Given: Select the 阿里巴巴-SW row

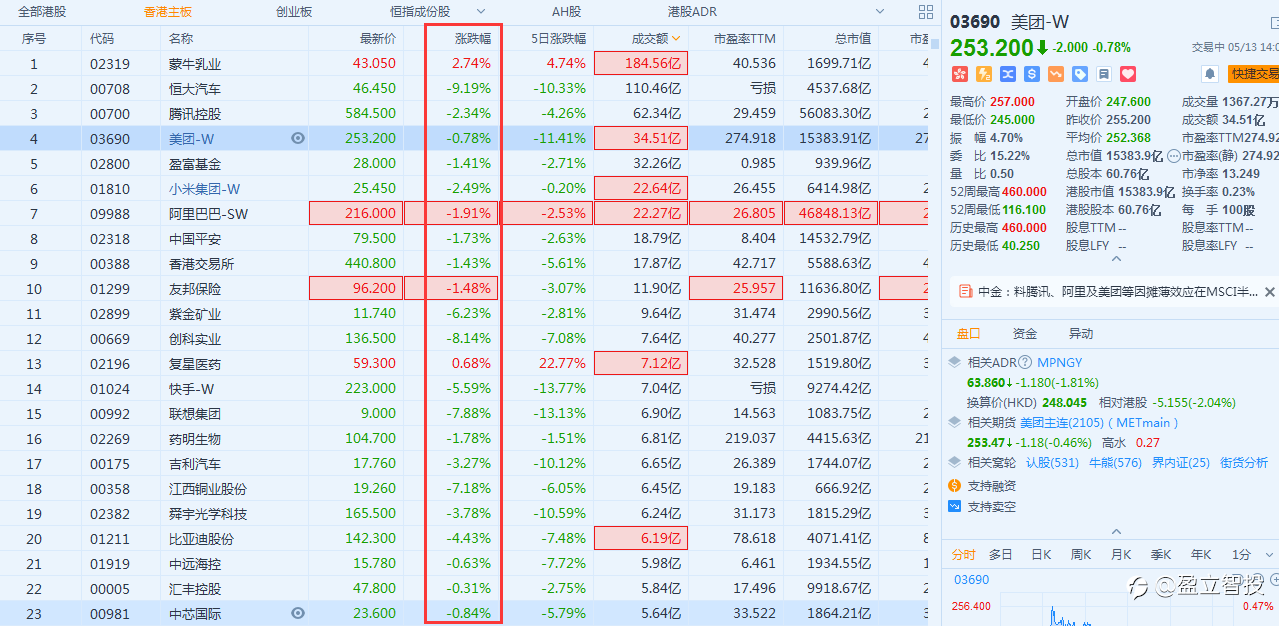Looking at the screenshot, I should point(465,213).
